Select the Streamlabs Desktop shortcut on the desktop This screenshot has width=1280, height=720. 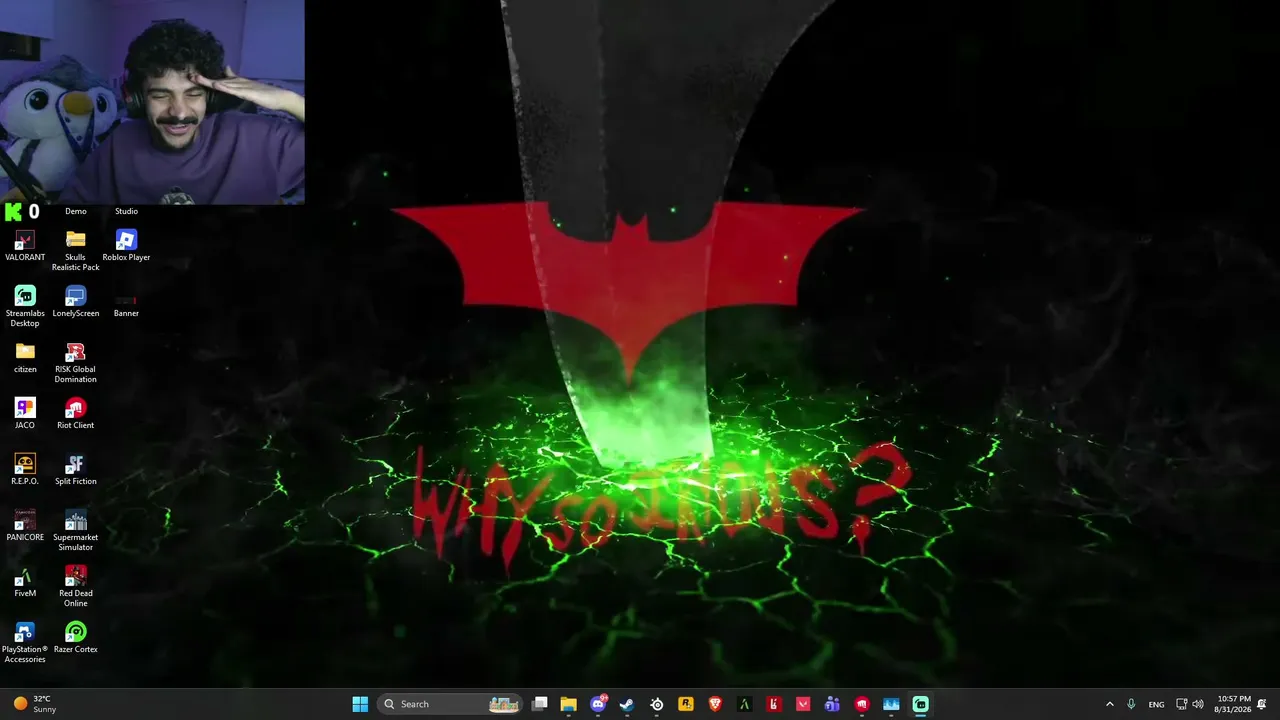click(x=25, y=306)
